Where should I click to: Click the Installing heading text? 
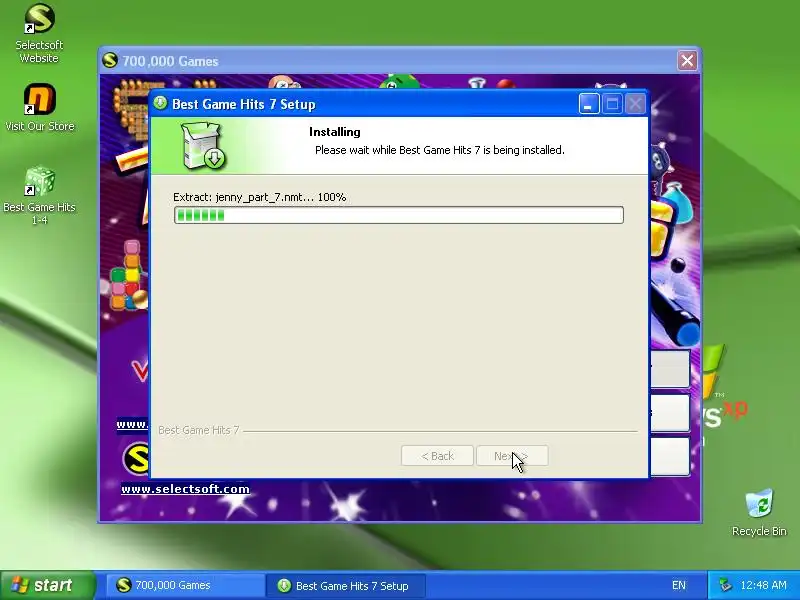tap(335, 132)
